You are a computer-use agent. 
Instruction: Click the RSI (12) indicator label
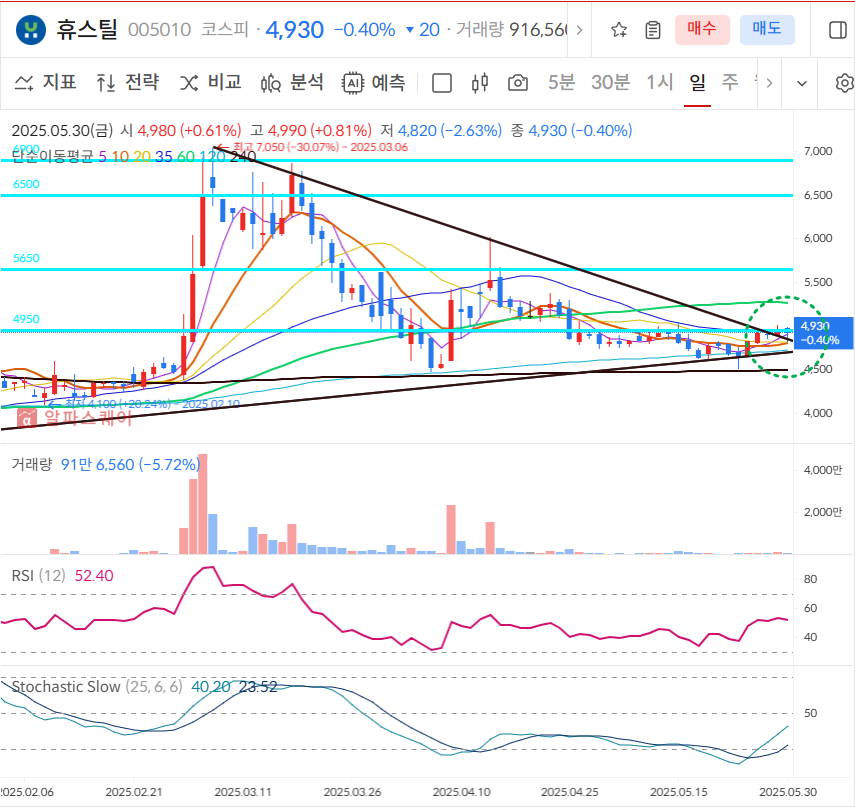pos(39,576)
